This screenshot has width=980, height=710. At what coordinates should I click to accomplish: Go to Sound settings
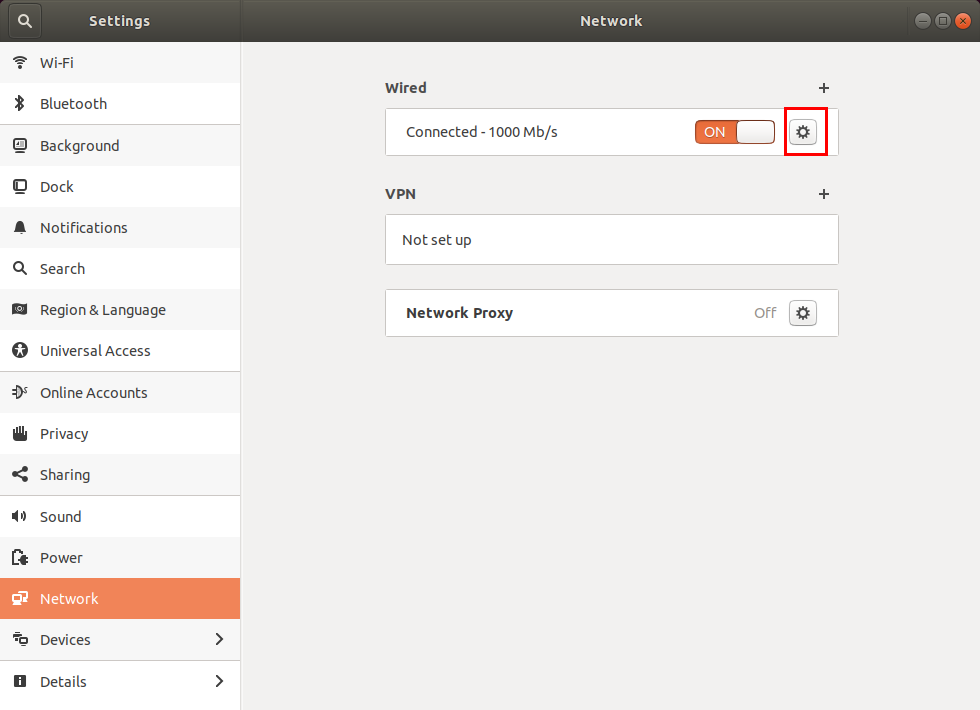tap(120, 517)
